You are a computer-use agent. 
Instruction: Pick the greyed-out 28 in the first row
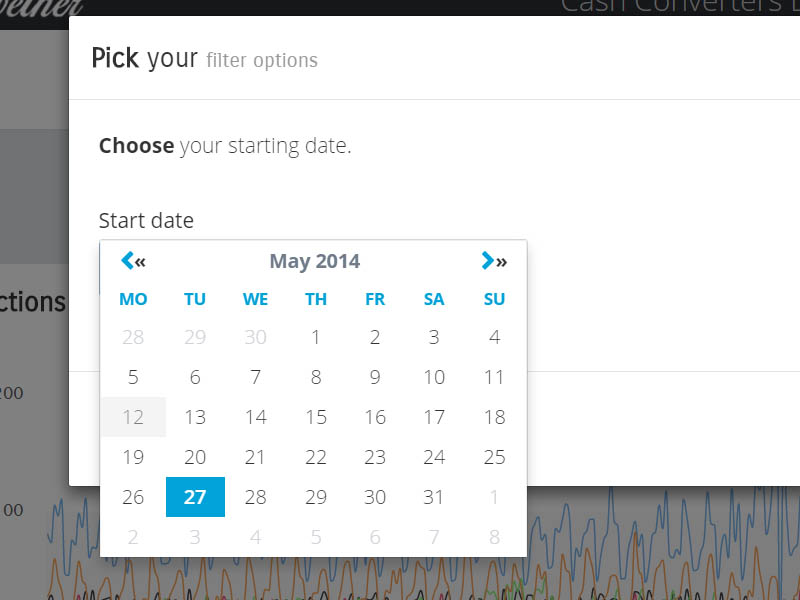coord(133,337)
